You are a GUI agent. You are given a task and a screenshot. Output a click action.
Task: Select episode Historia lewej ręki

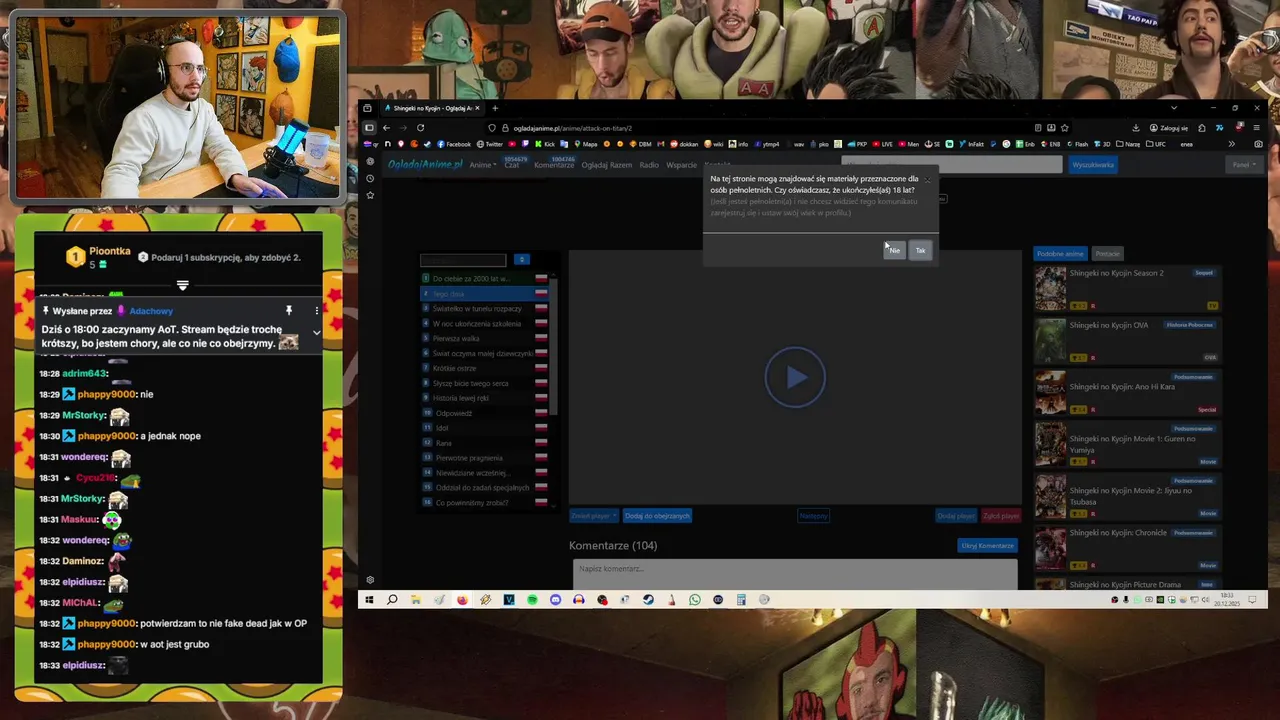click(484, 398)
